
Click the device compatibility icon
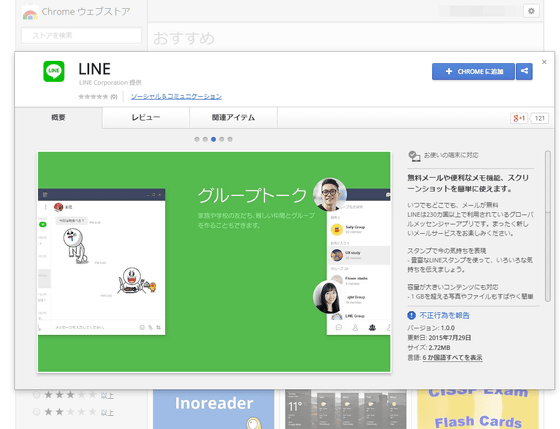414,156
